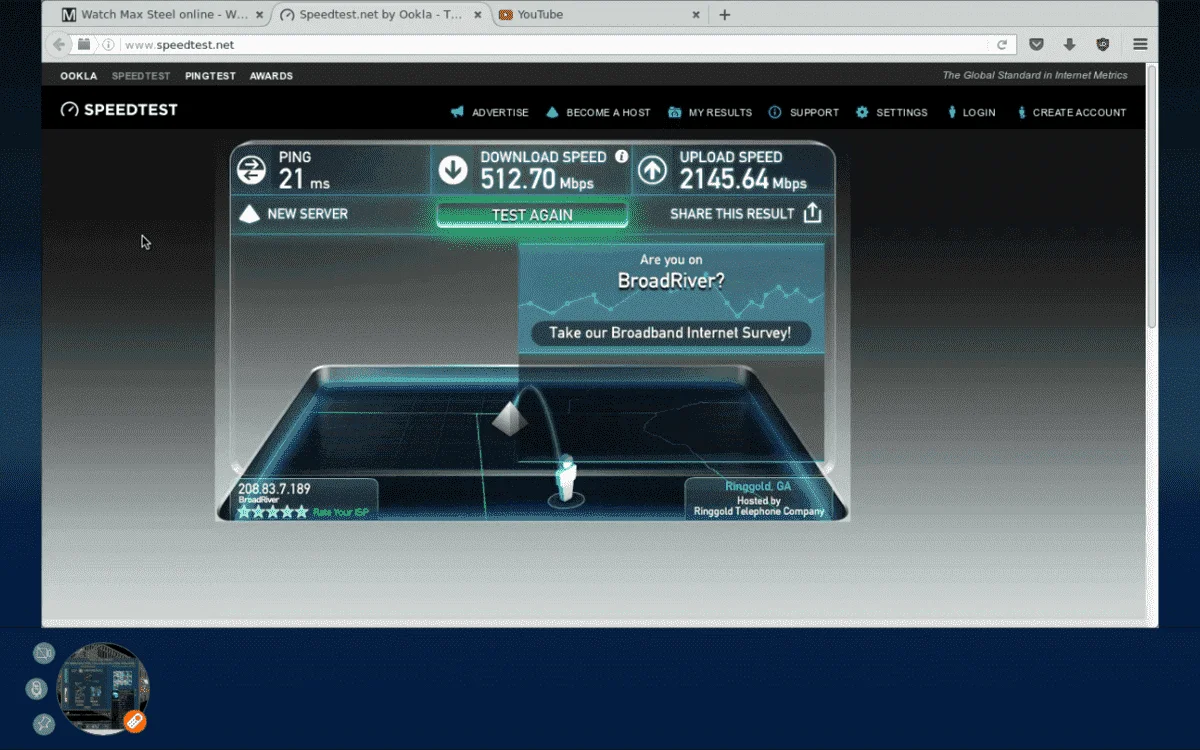The height and width of the screenshot is (750, 1200).
Task: Go back with the browser back arrow
Action: tap(58, 44)
